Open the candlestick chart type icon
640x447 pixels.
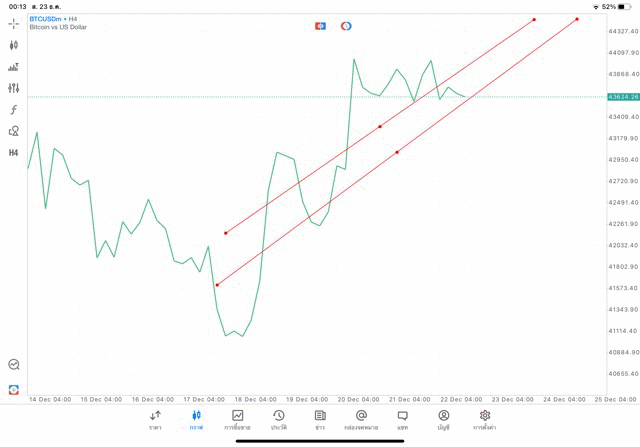[x=13, y=45]
